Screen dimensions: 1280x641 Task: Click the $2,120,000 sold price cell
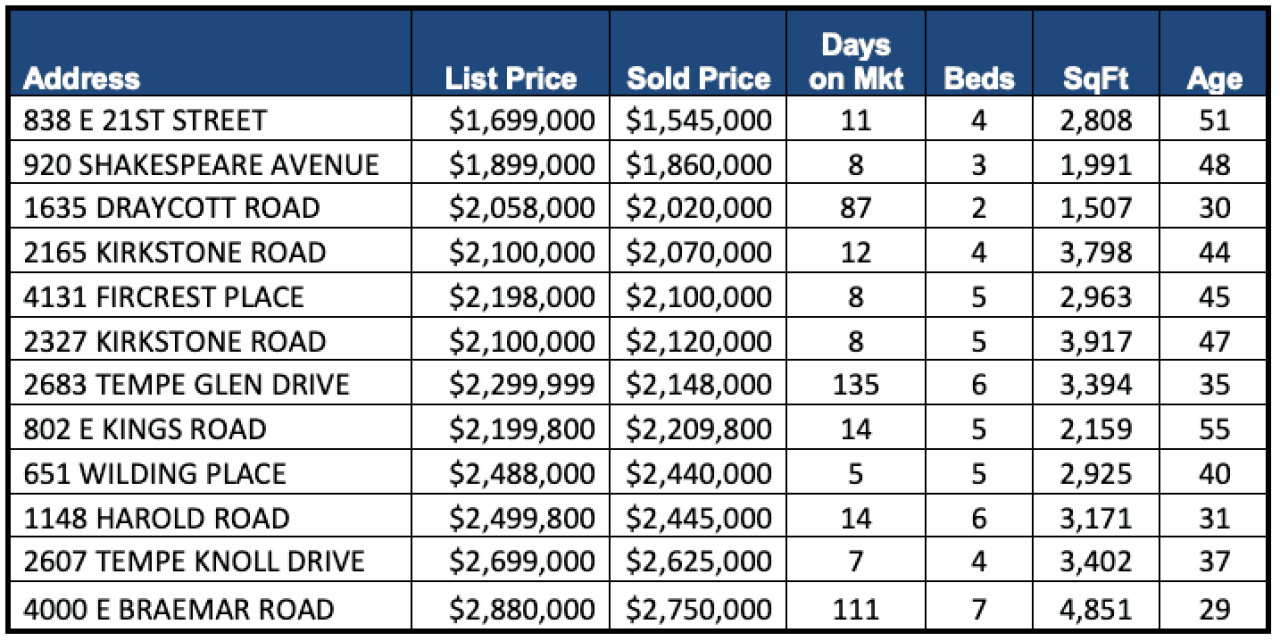[699, 341]
